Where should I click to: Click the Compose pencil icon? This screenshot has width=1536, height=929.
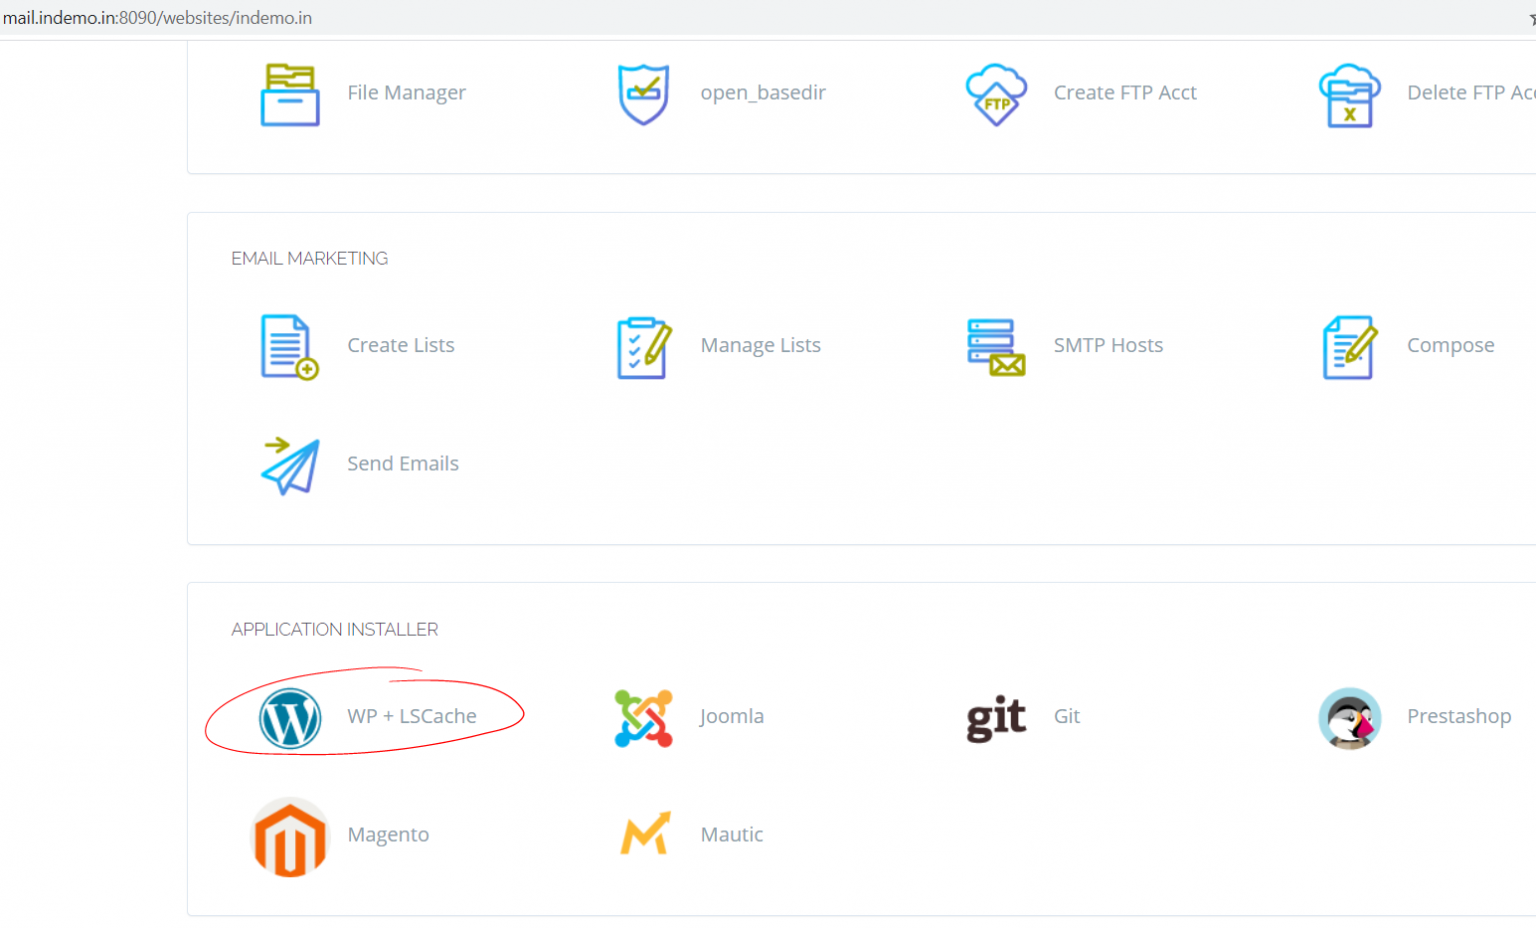[1350, 347]
